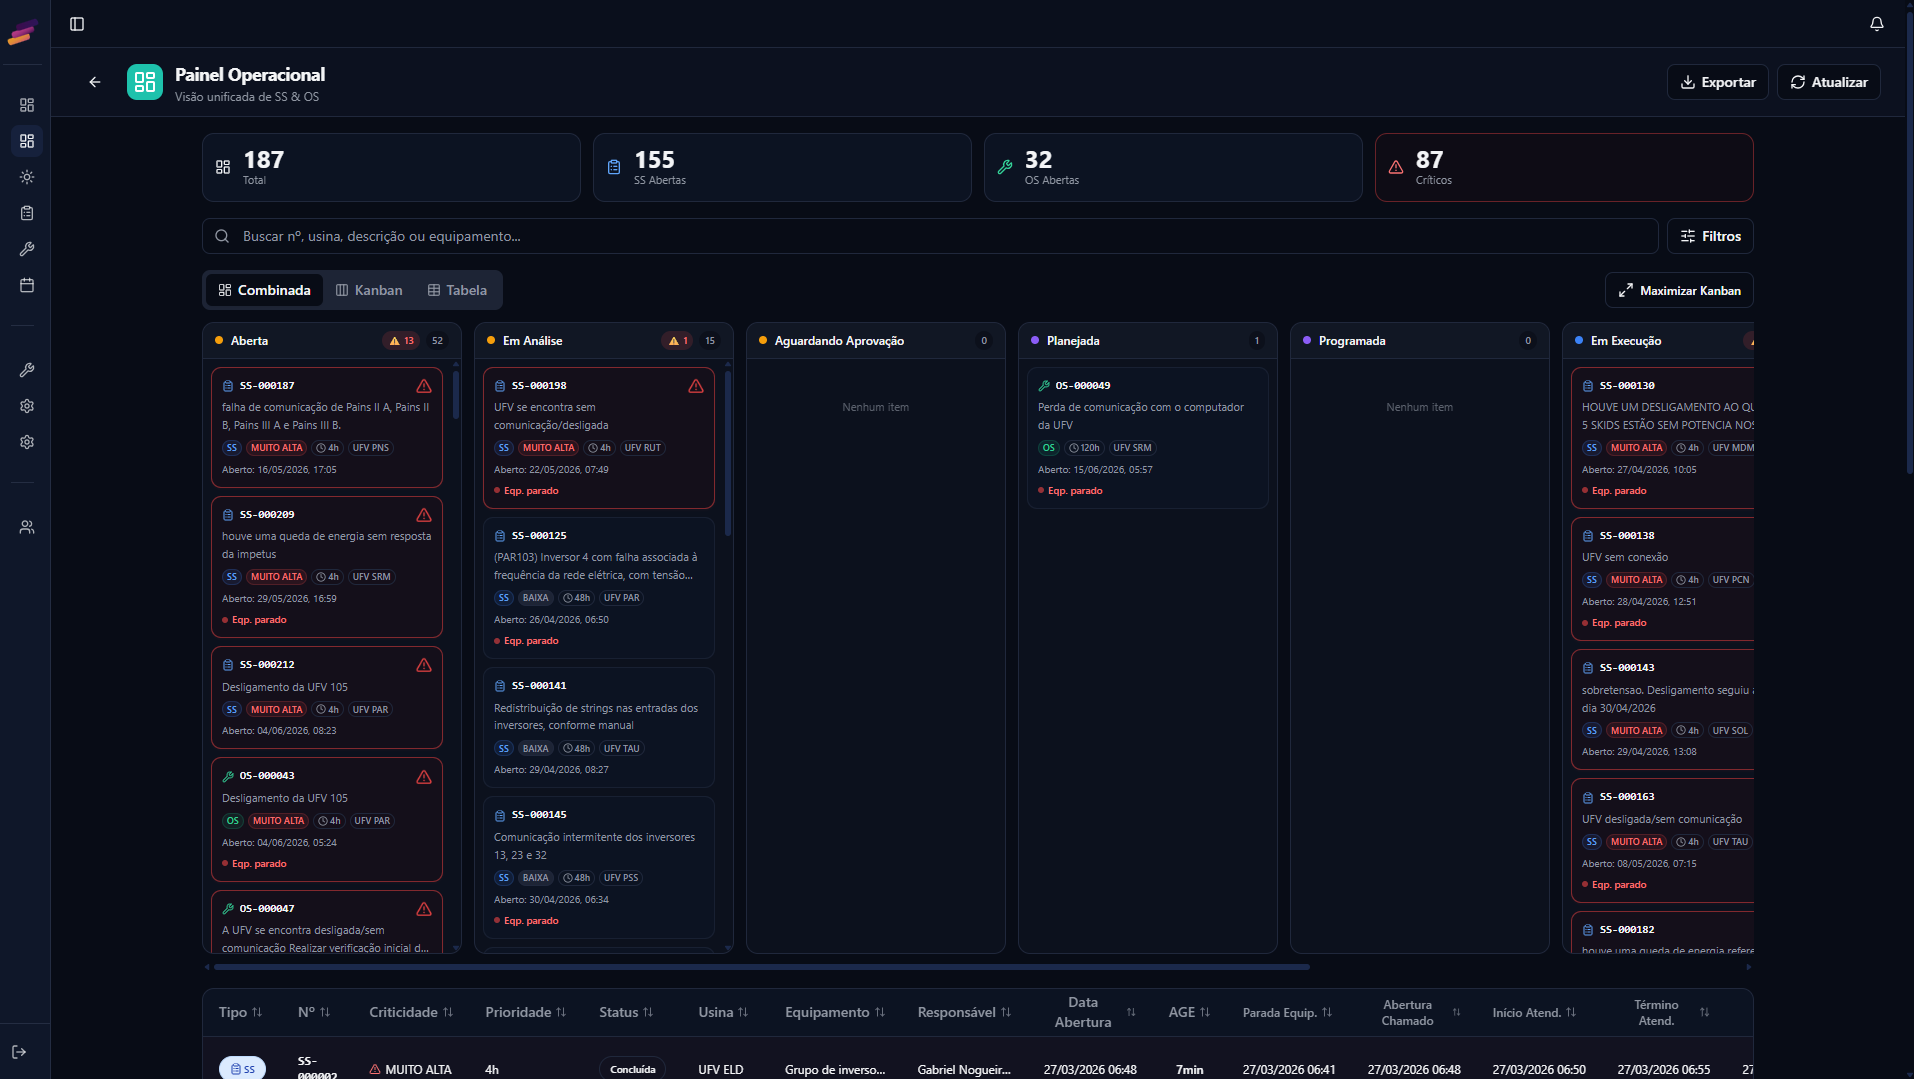Screen dimensions: 1914x1079
Task: Switch to the Tabela view tab
Action: pos(457,290)
